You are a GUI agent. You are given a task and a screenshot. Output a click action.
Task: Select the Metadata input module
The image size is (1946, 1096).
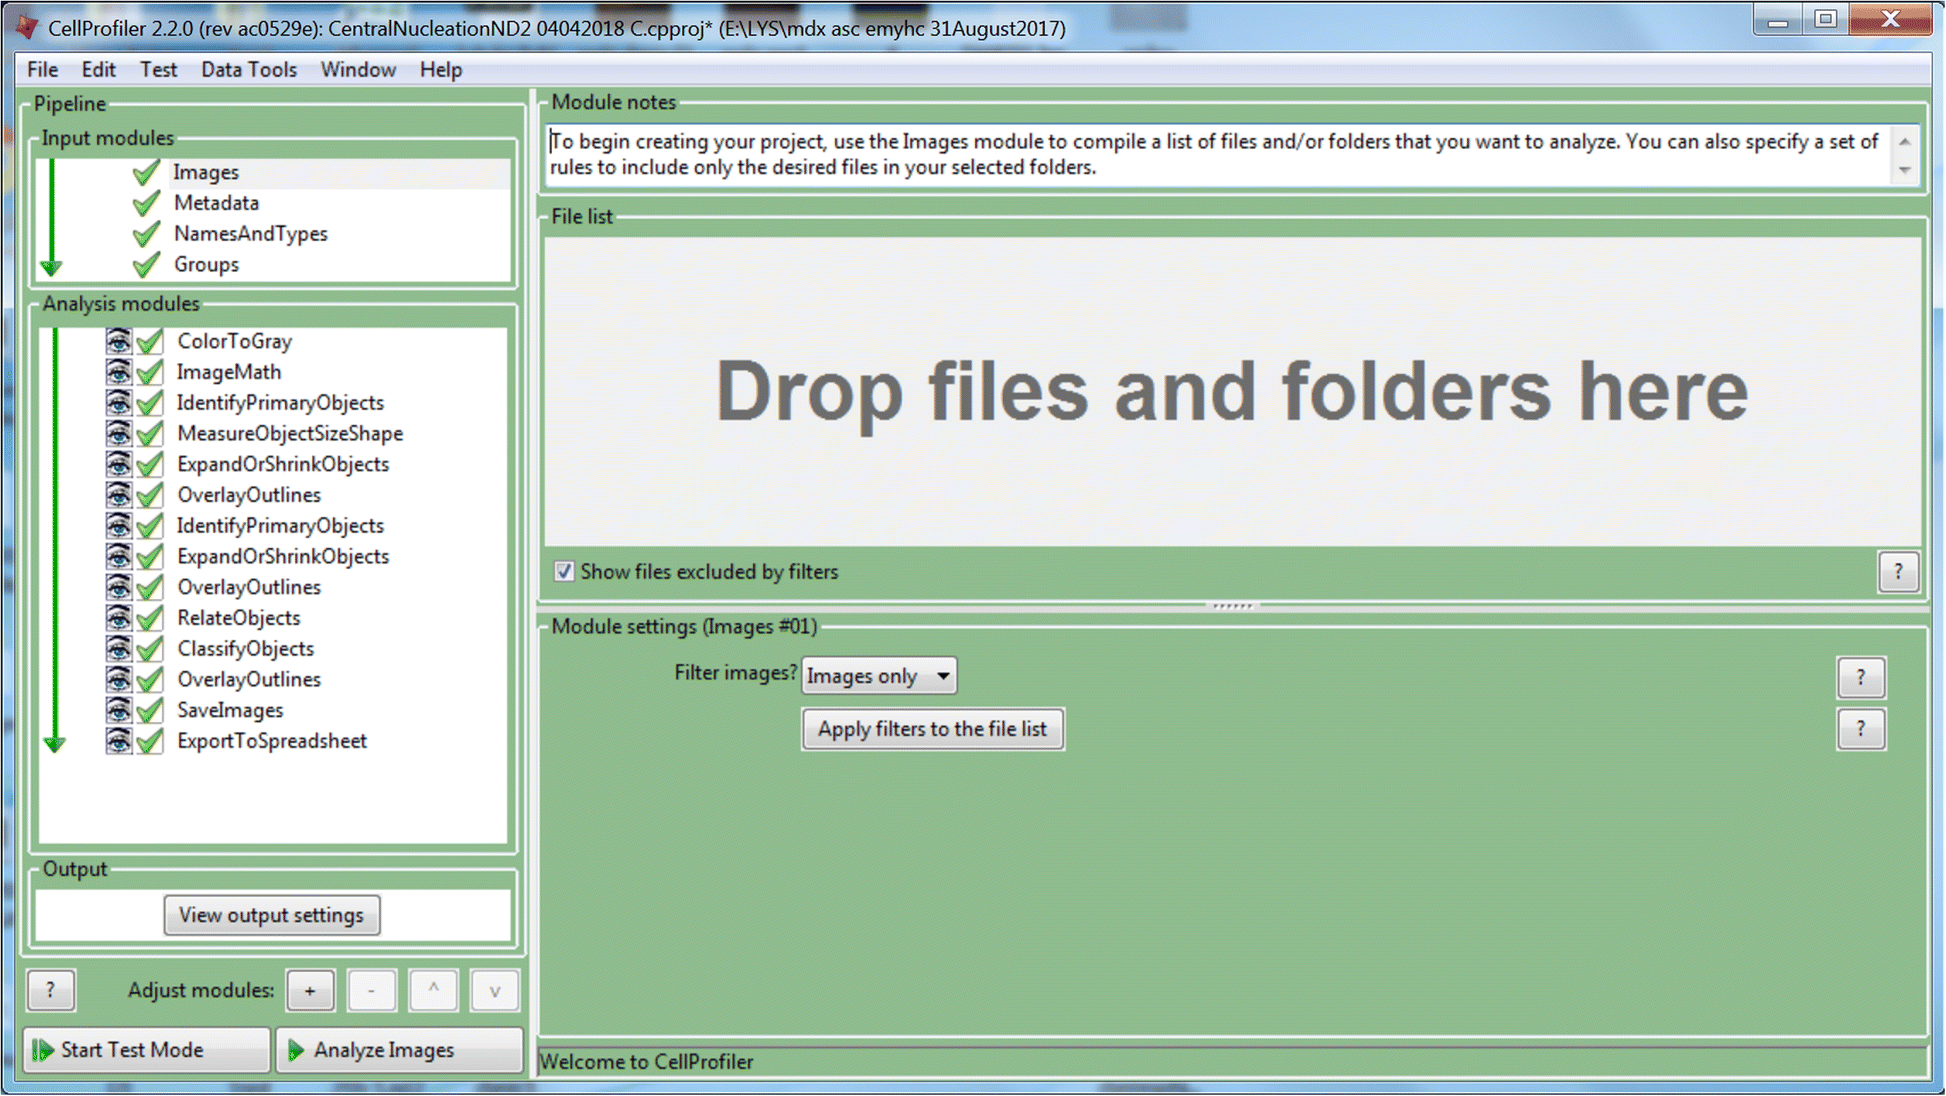(216, 203)
